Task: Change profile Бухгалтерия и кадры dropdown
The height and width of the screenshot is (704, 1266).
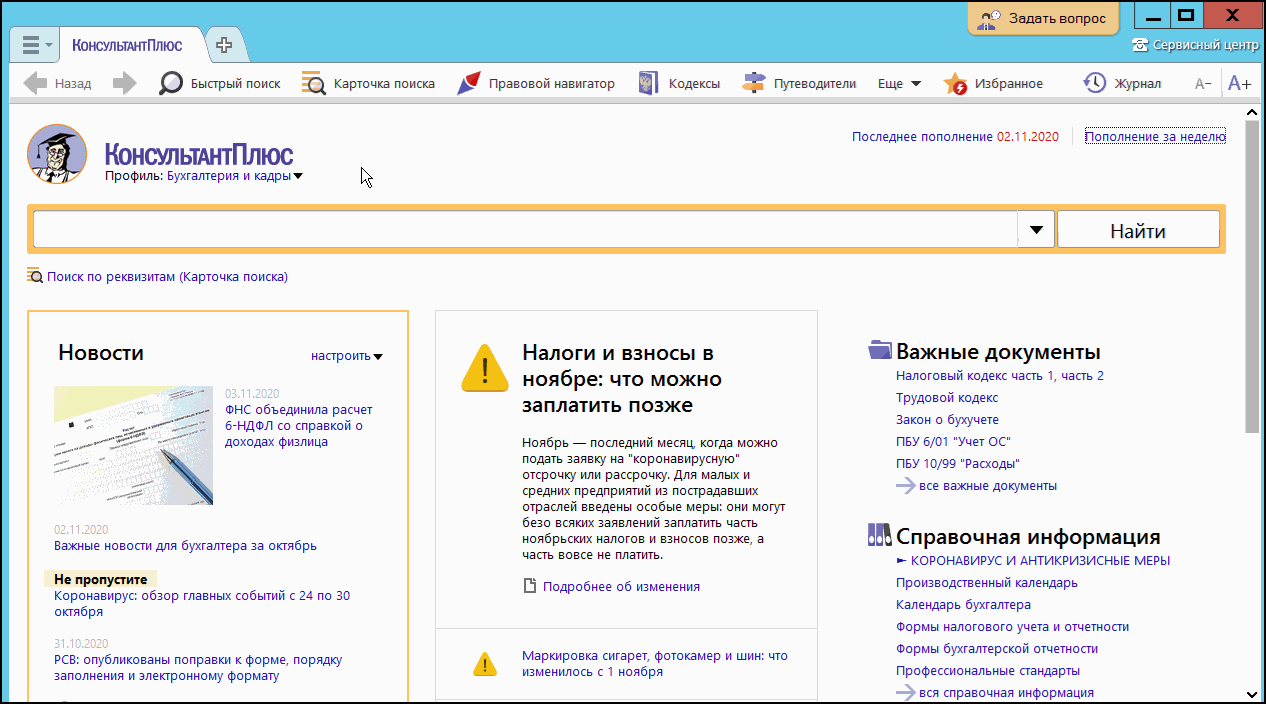Action: (x=235, y=176)
